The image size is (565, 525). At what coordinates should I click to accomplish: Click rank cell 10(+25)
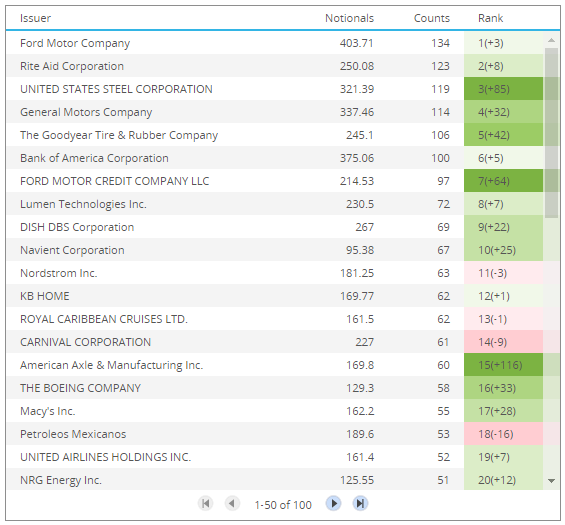coord(503,250)
